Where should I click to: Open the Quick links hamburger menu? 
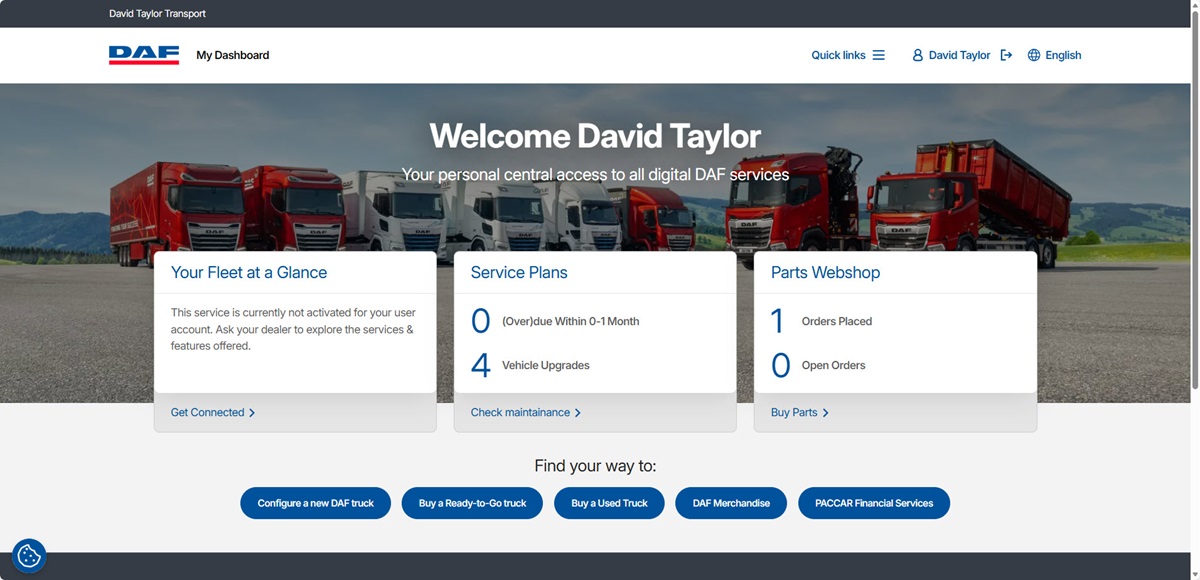[x=880, y=55]
